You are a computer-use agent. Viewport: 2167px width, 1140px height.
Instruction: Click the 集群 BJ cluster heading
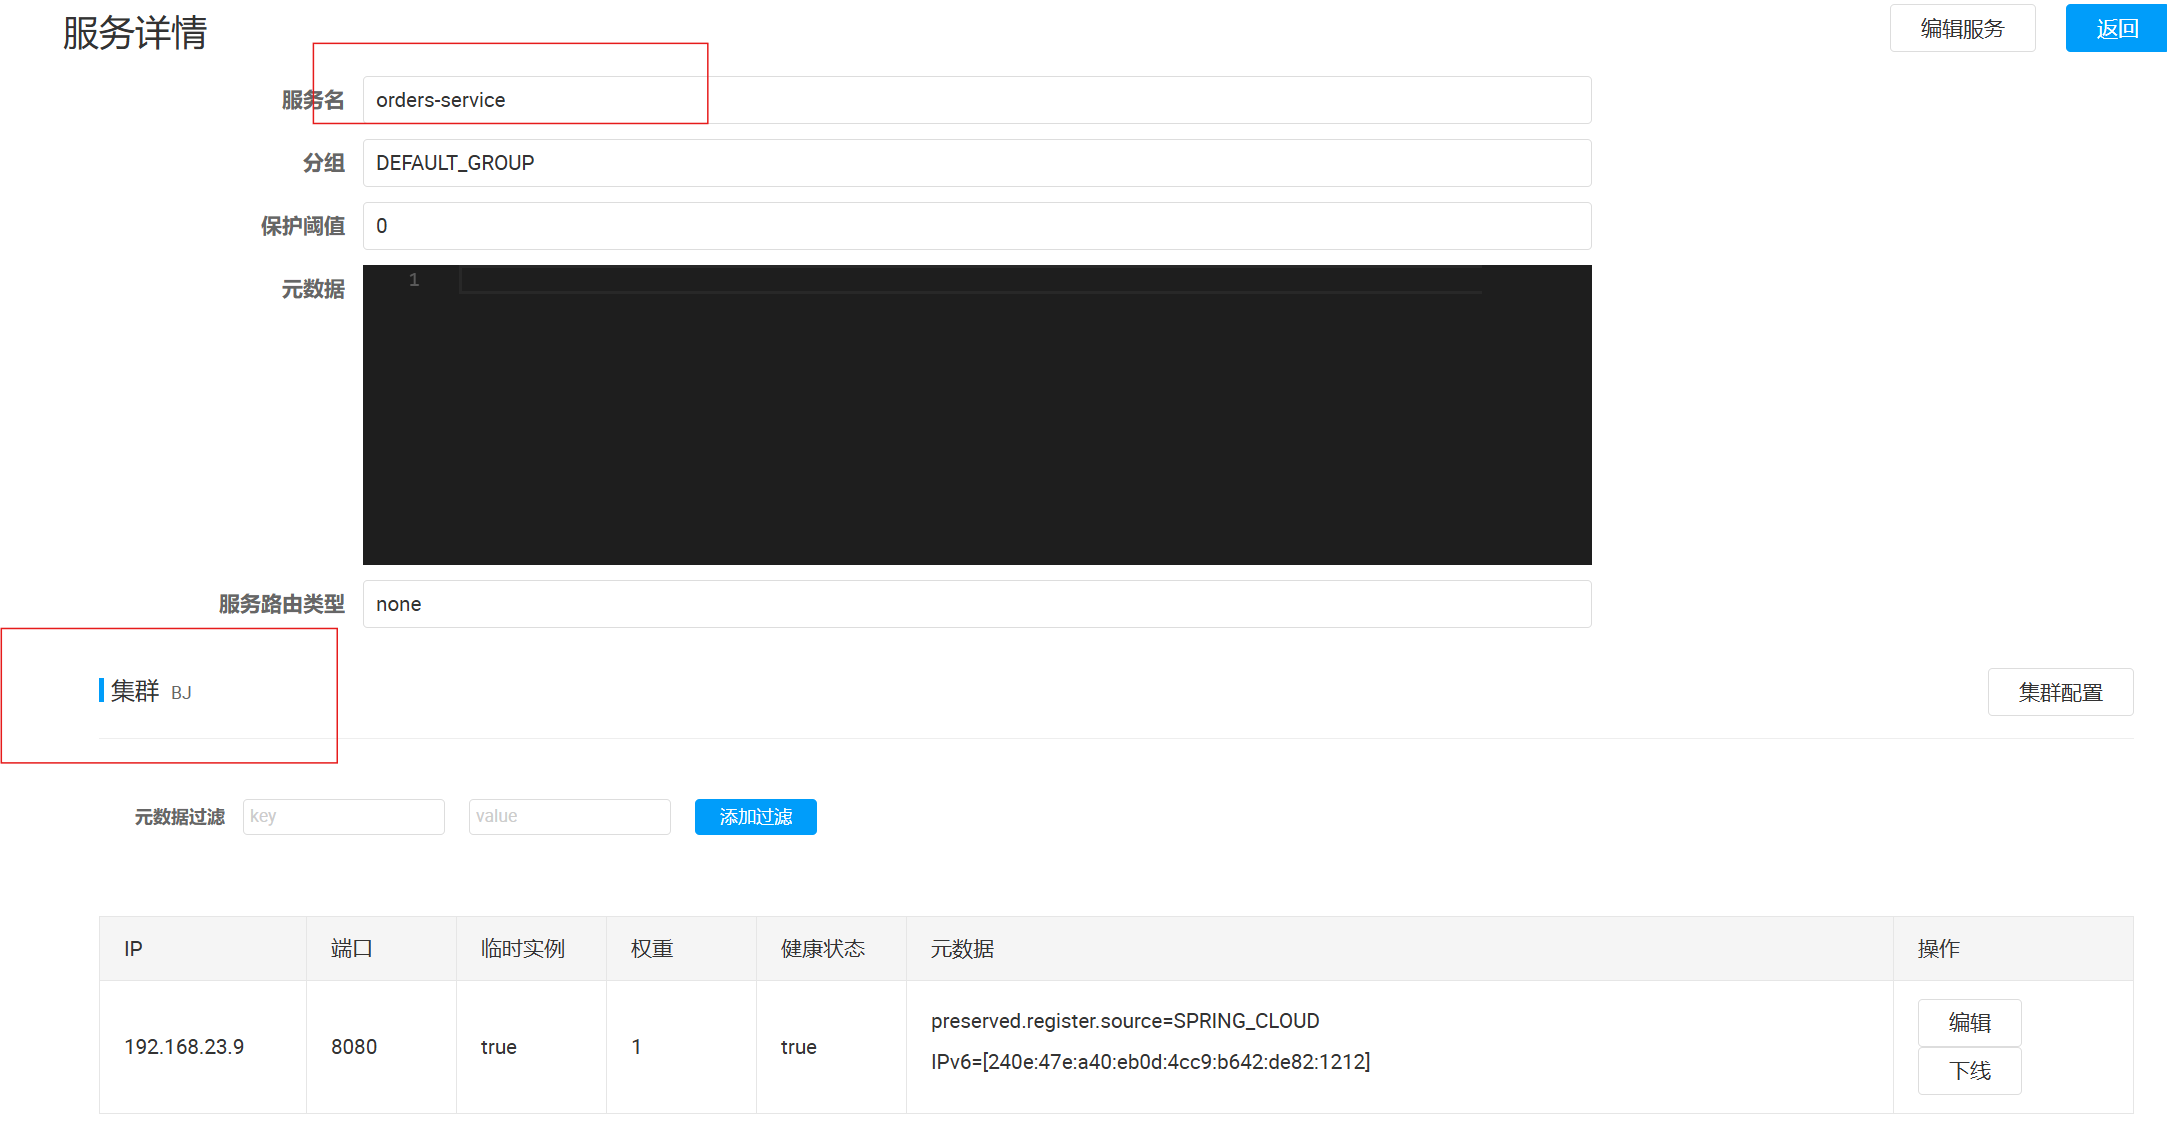[x=146, y=691]
